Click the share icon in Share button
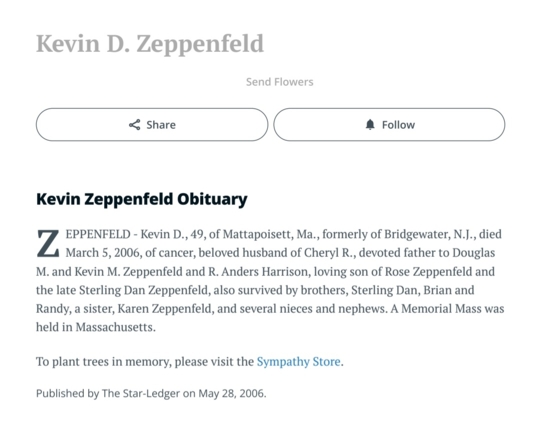 coord(135,125)
